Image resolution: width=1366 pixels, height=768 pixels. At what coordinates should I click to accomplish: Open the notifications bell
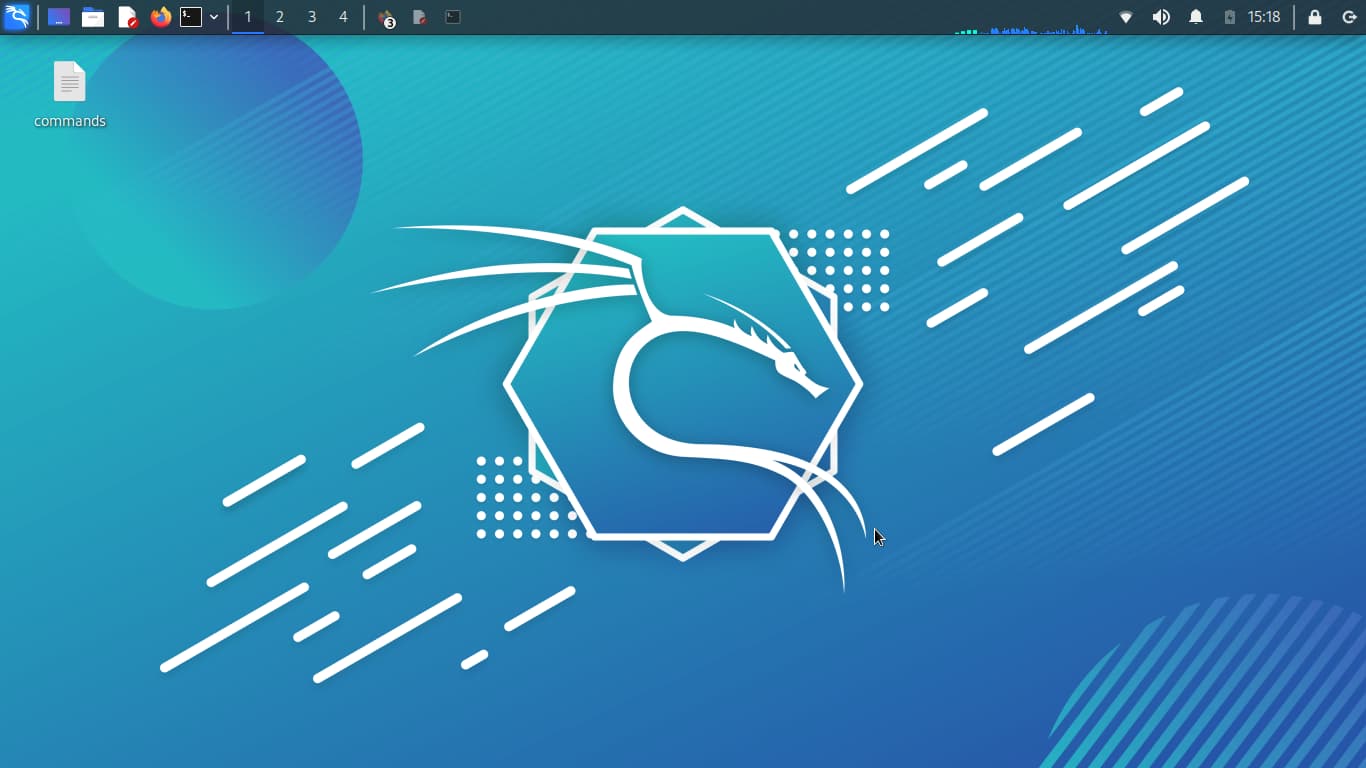[x=1196, y=17]
